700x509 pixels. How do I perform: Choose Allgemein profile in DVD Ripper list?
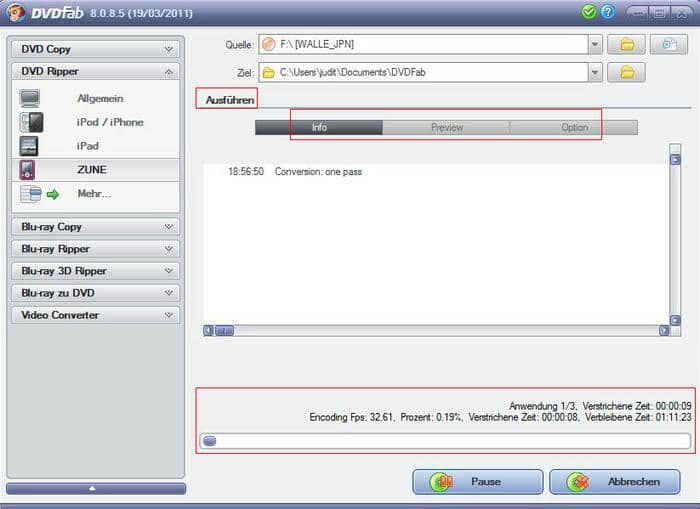pos(100,99)
